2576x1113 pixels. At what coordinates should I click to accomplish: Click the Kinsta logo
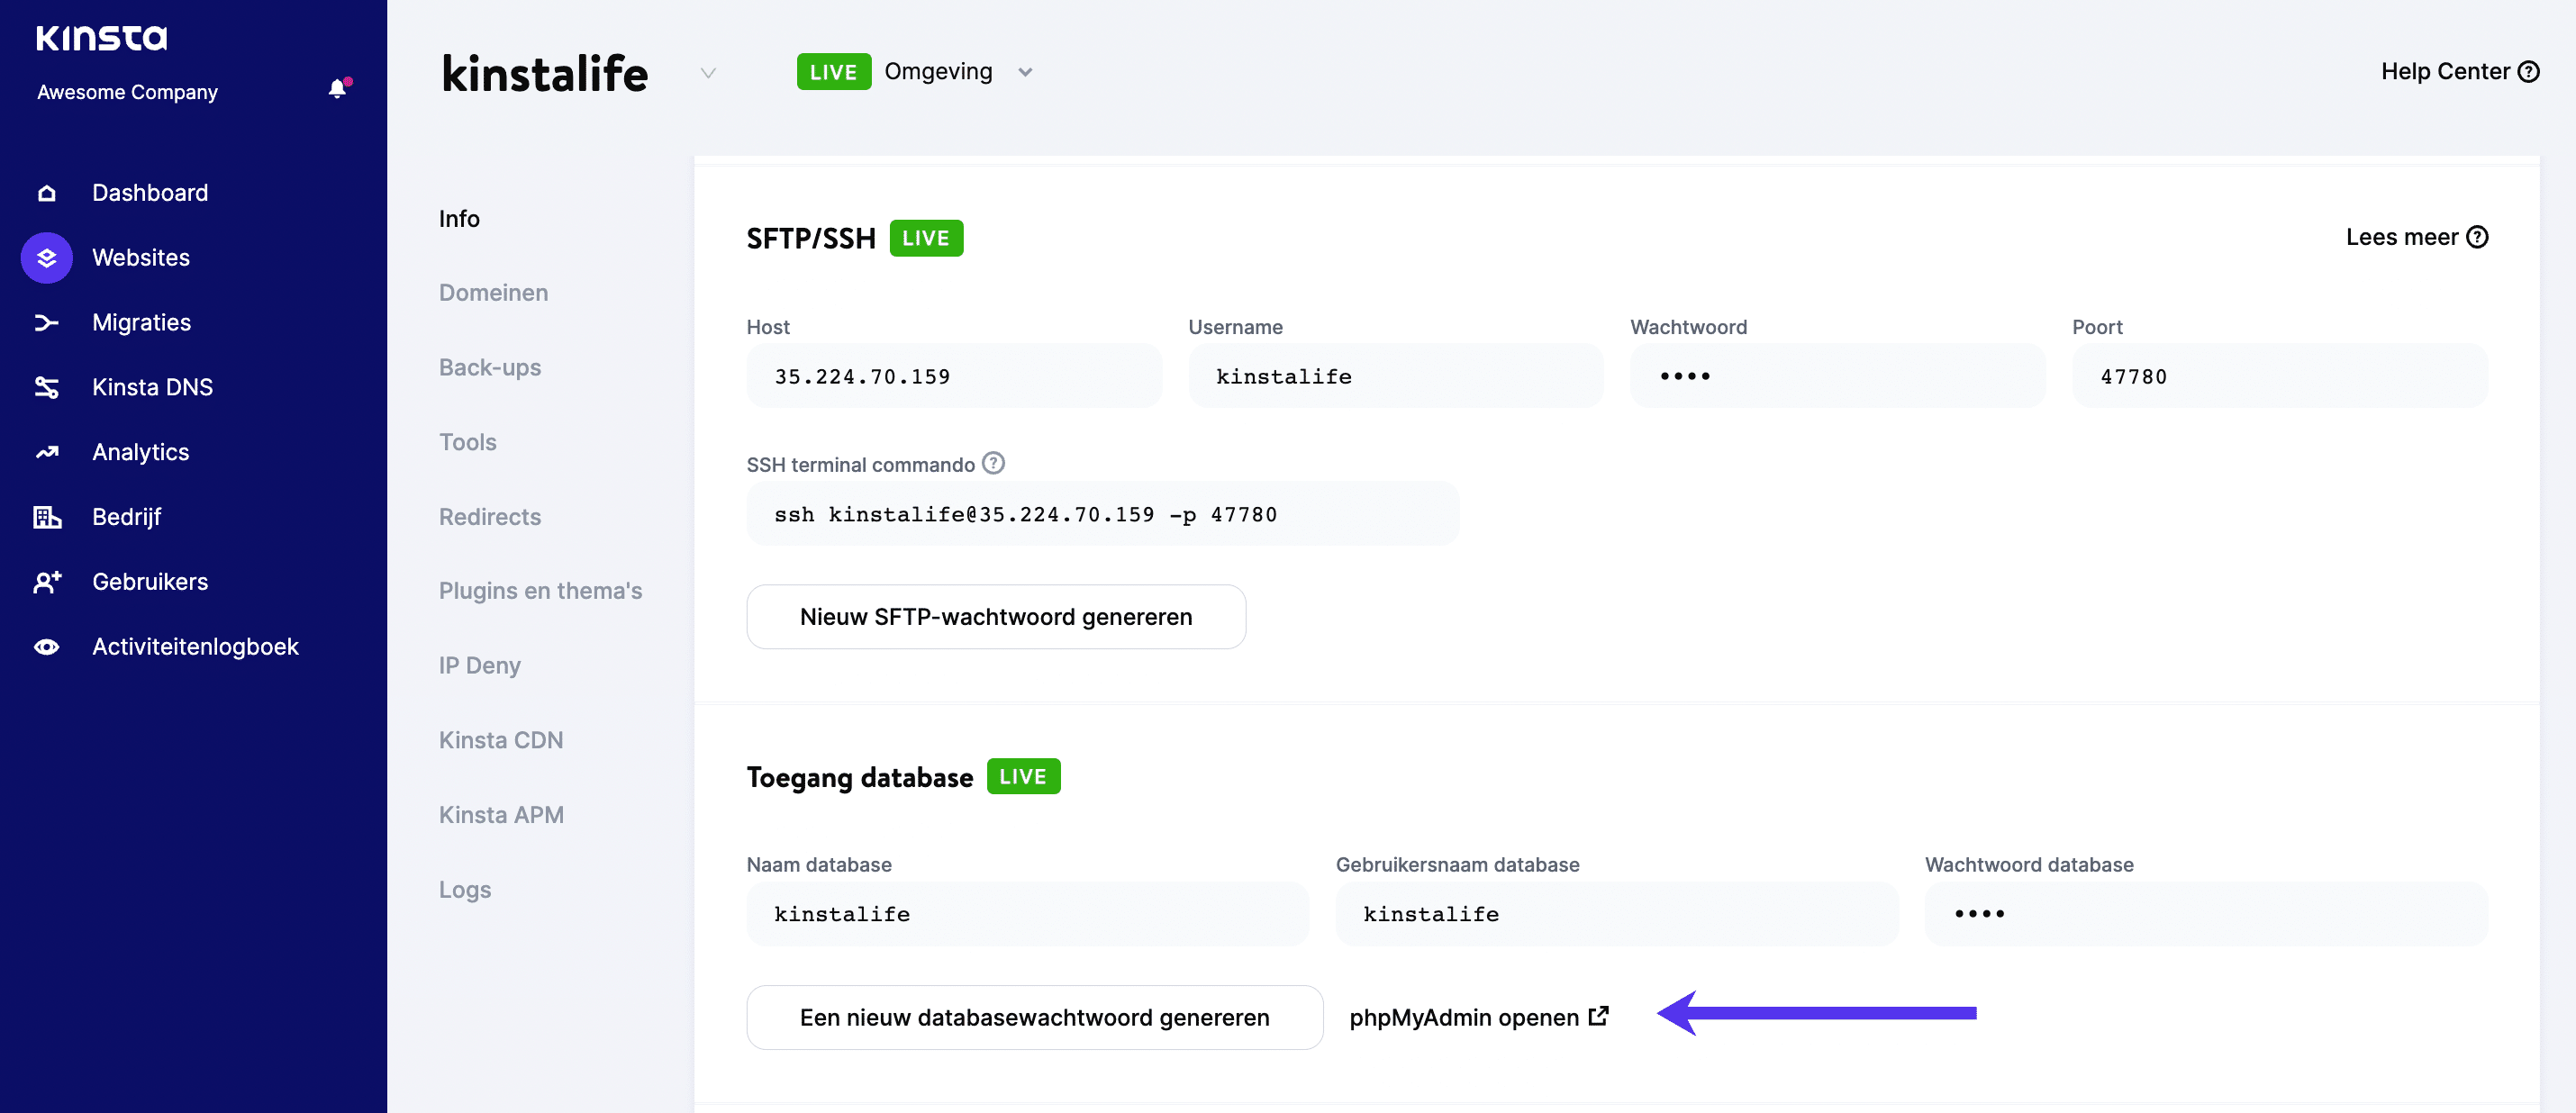101,37
